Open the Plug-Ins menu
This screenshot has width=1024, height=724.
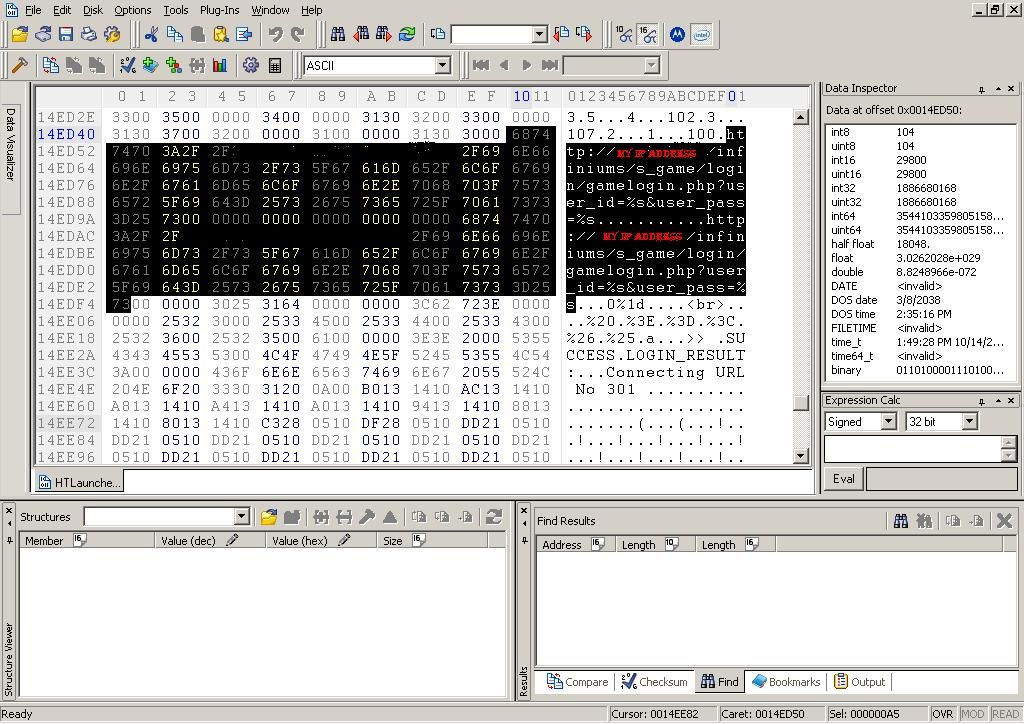click(219, 10)
